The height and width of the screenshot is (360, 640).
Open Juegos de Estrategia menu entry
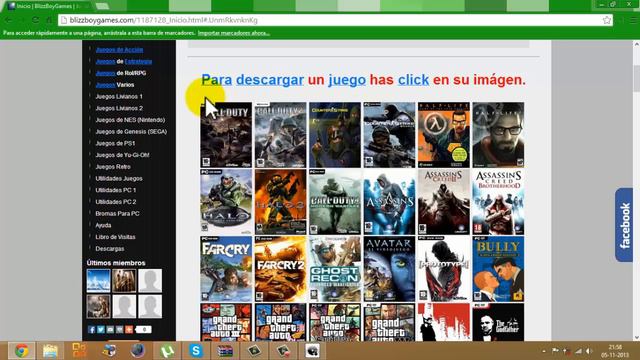[124, 62]
